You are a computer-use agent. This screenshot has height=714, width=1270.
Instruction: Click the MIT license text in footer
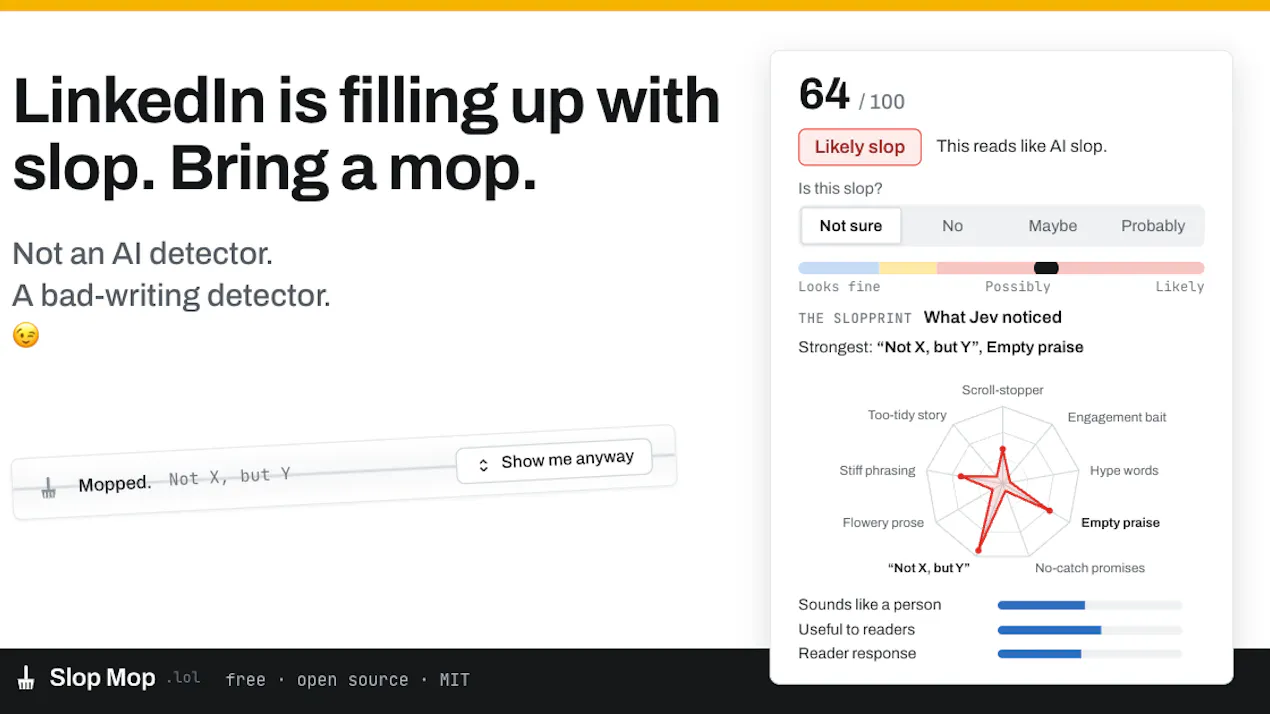pyautogui.click(x=454, y=680)
